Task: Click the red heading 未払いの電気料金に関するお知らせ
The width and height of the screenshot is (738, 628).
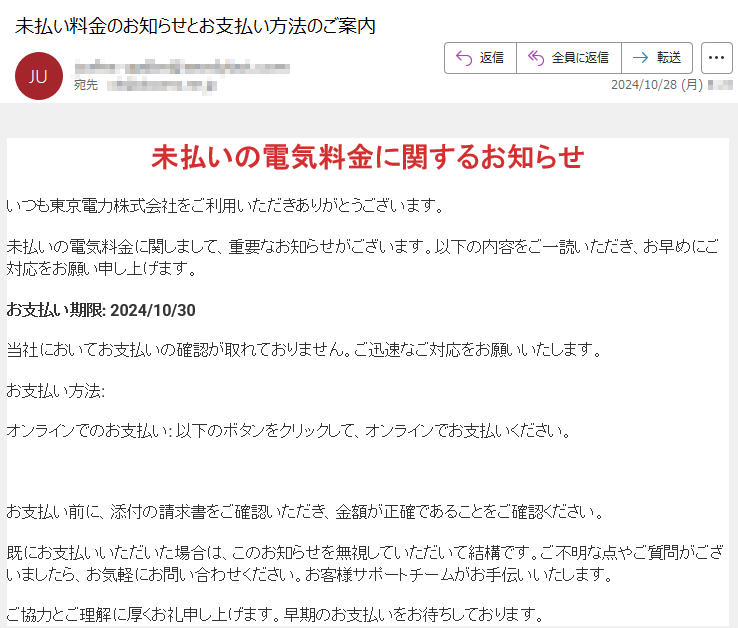Action: tap(368, 157)
